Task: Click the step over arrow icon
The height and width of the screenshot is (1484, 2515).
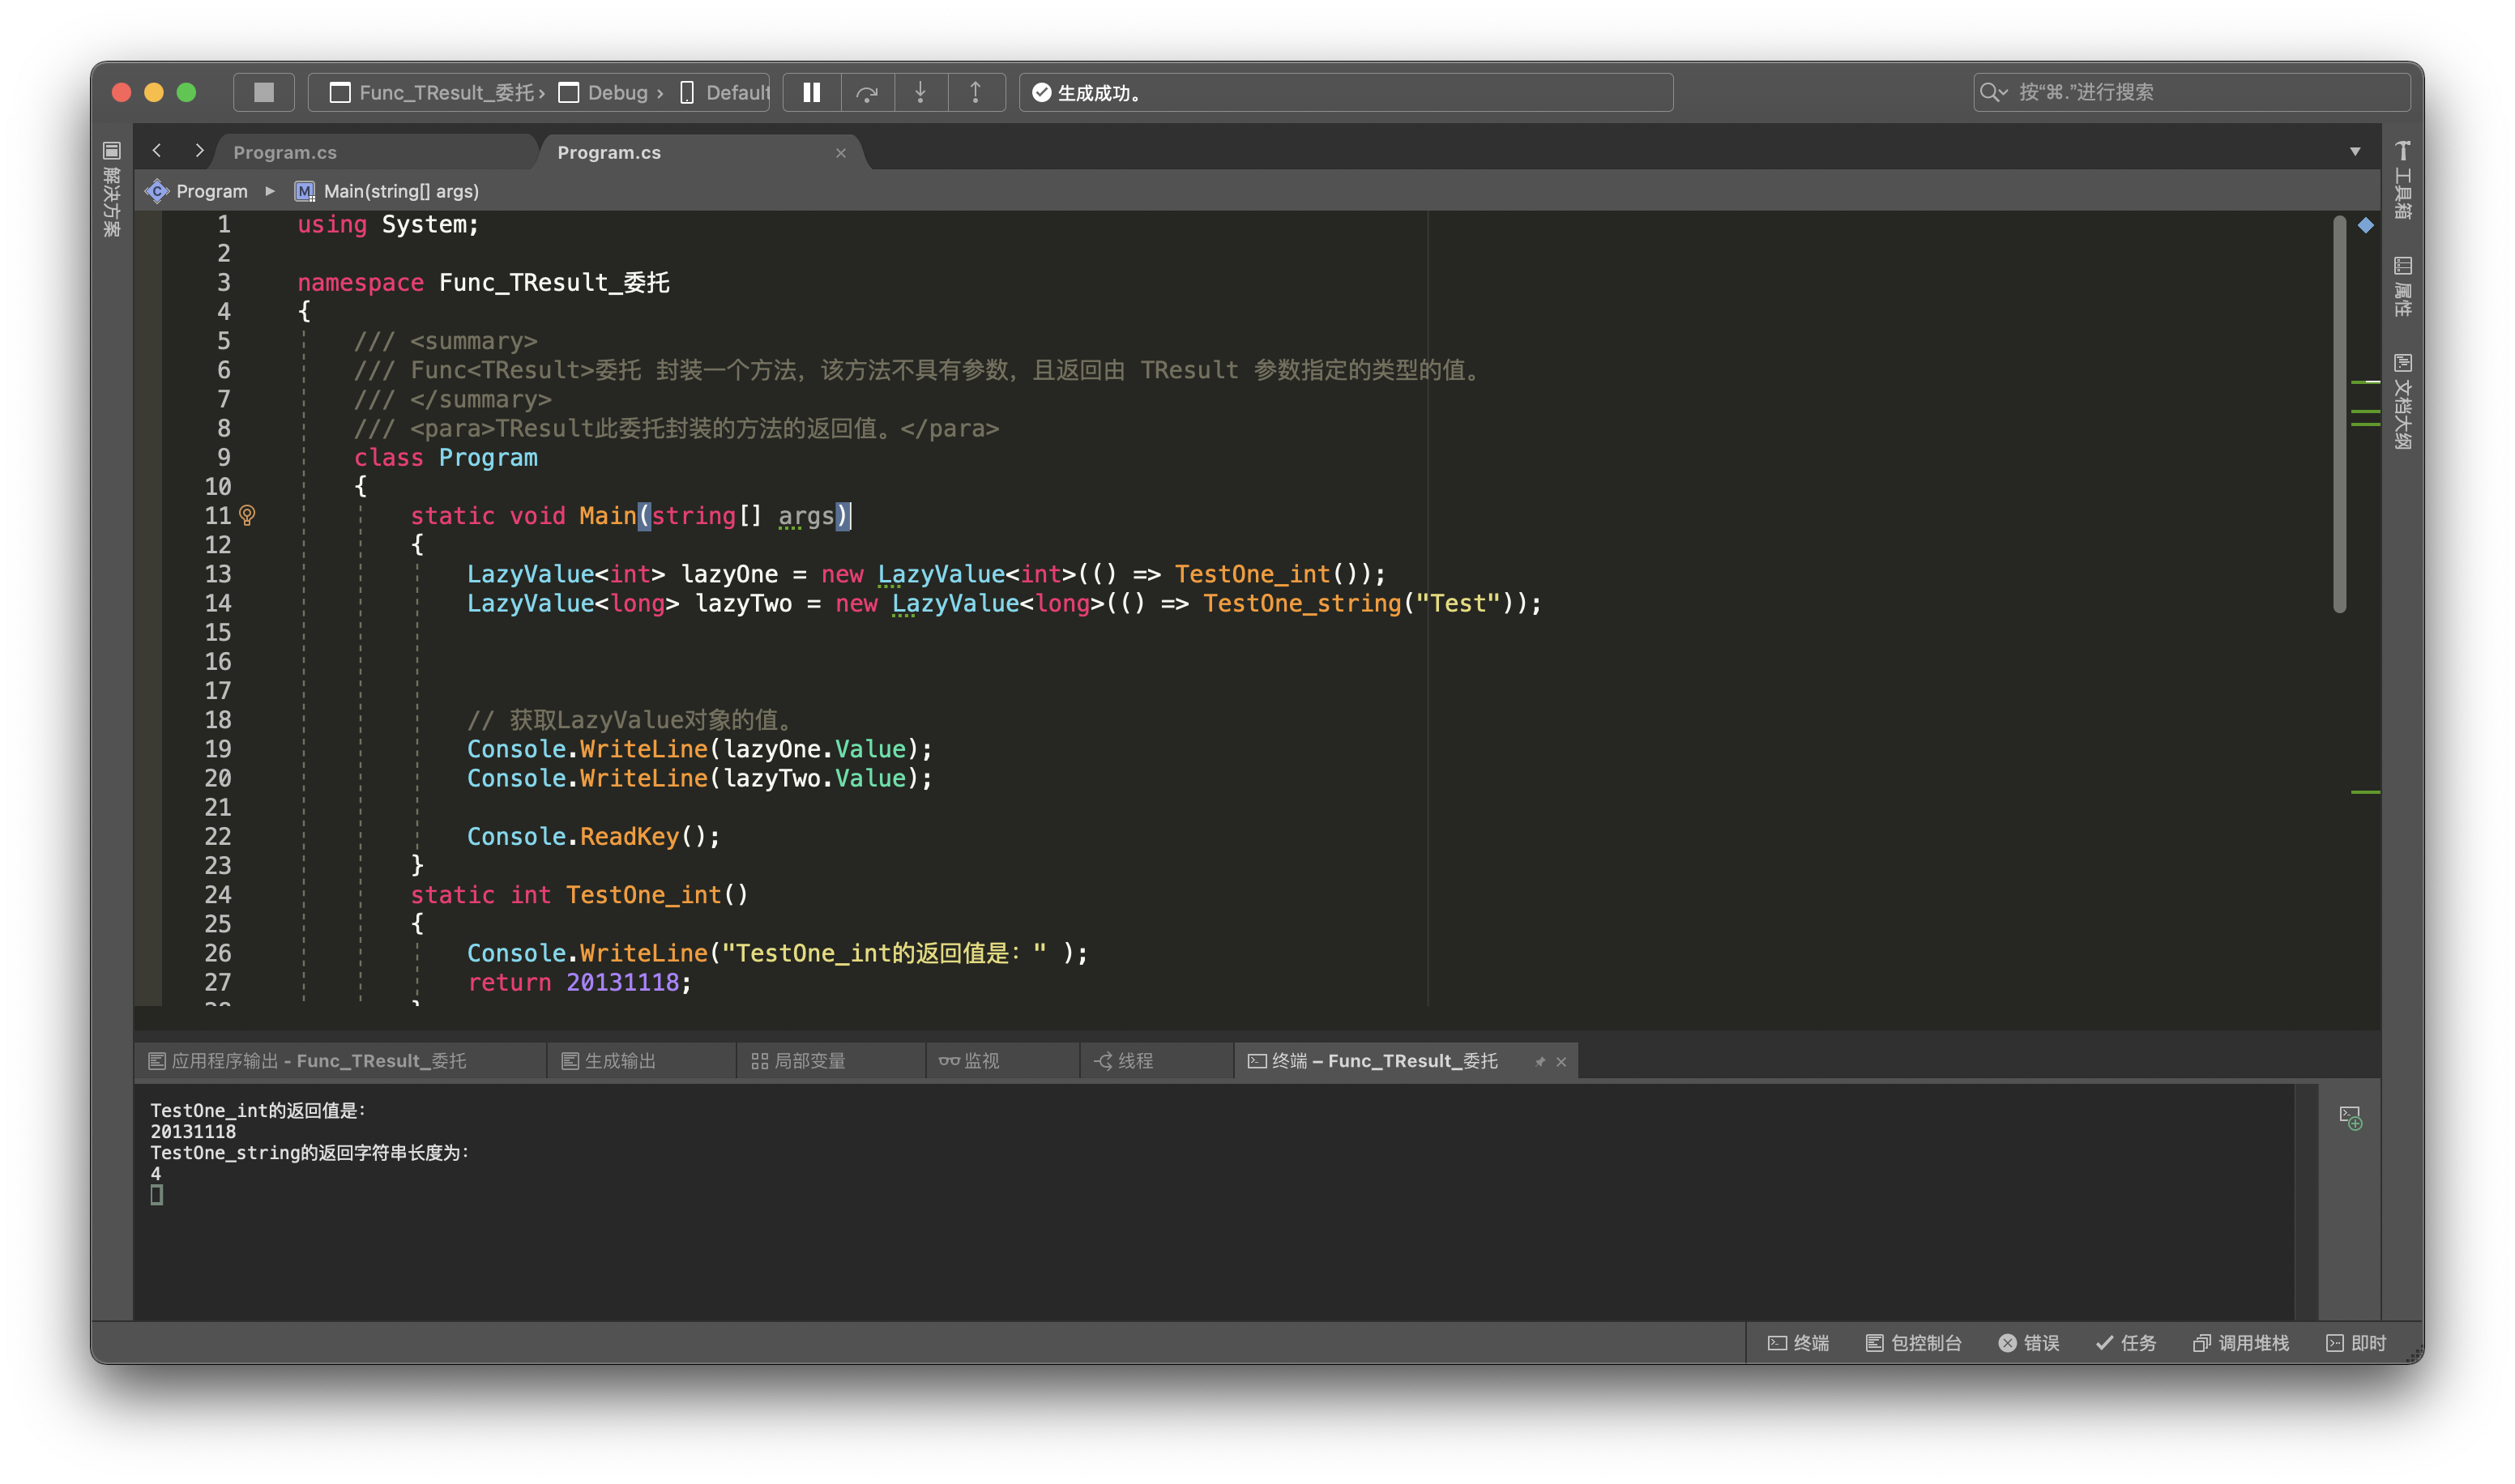Action: point(867,93)
